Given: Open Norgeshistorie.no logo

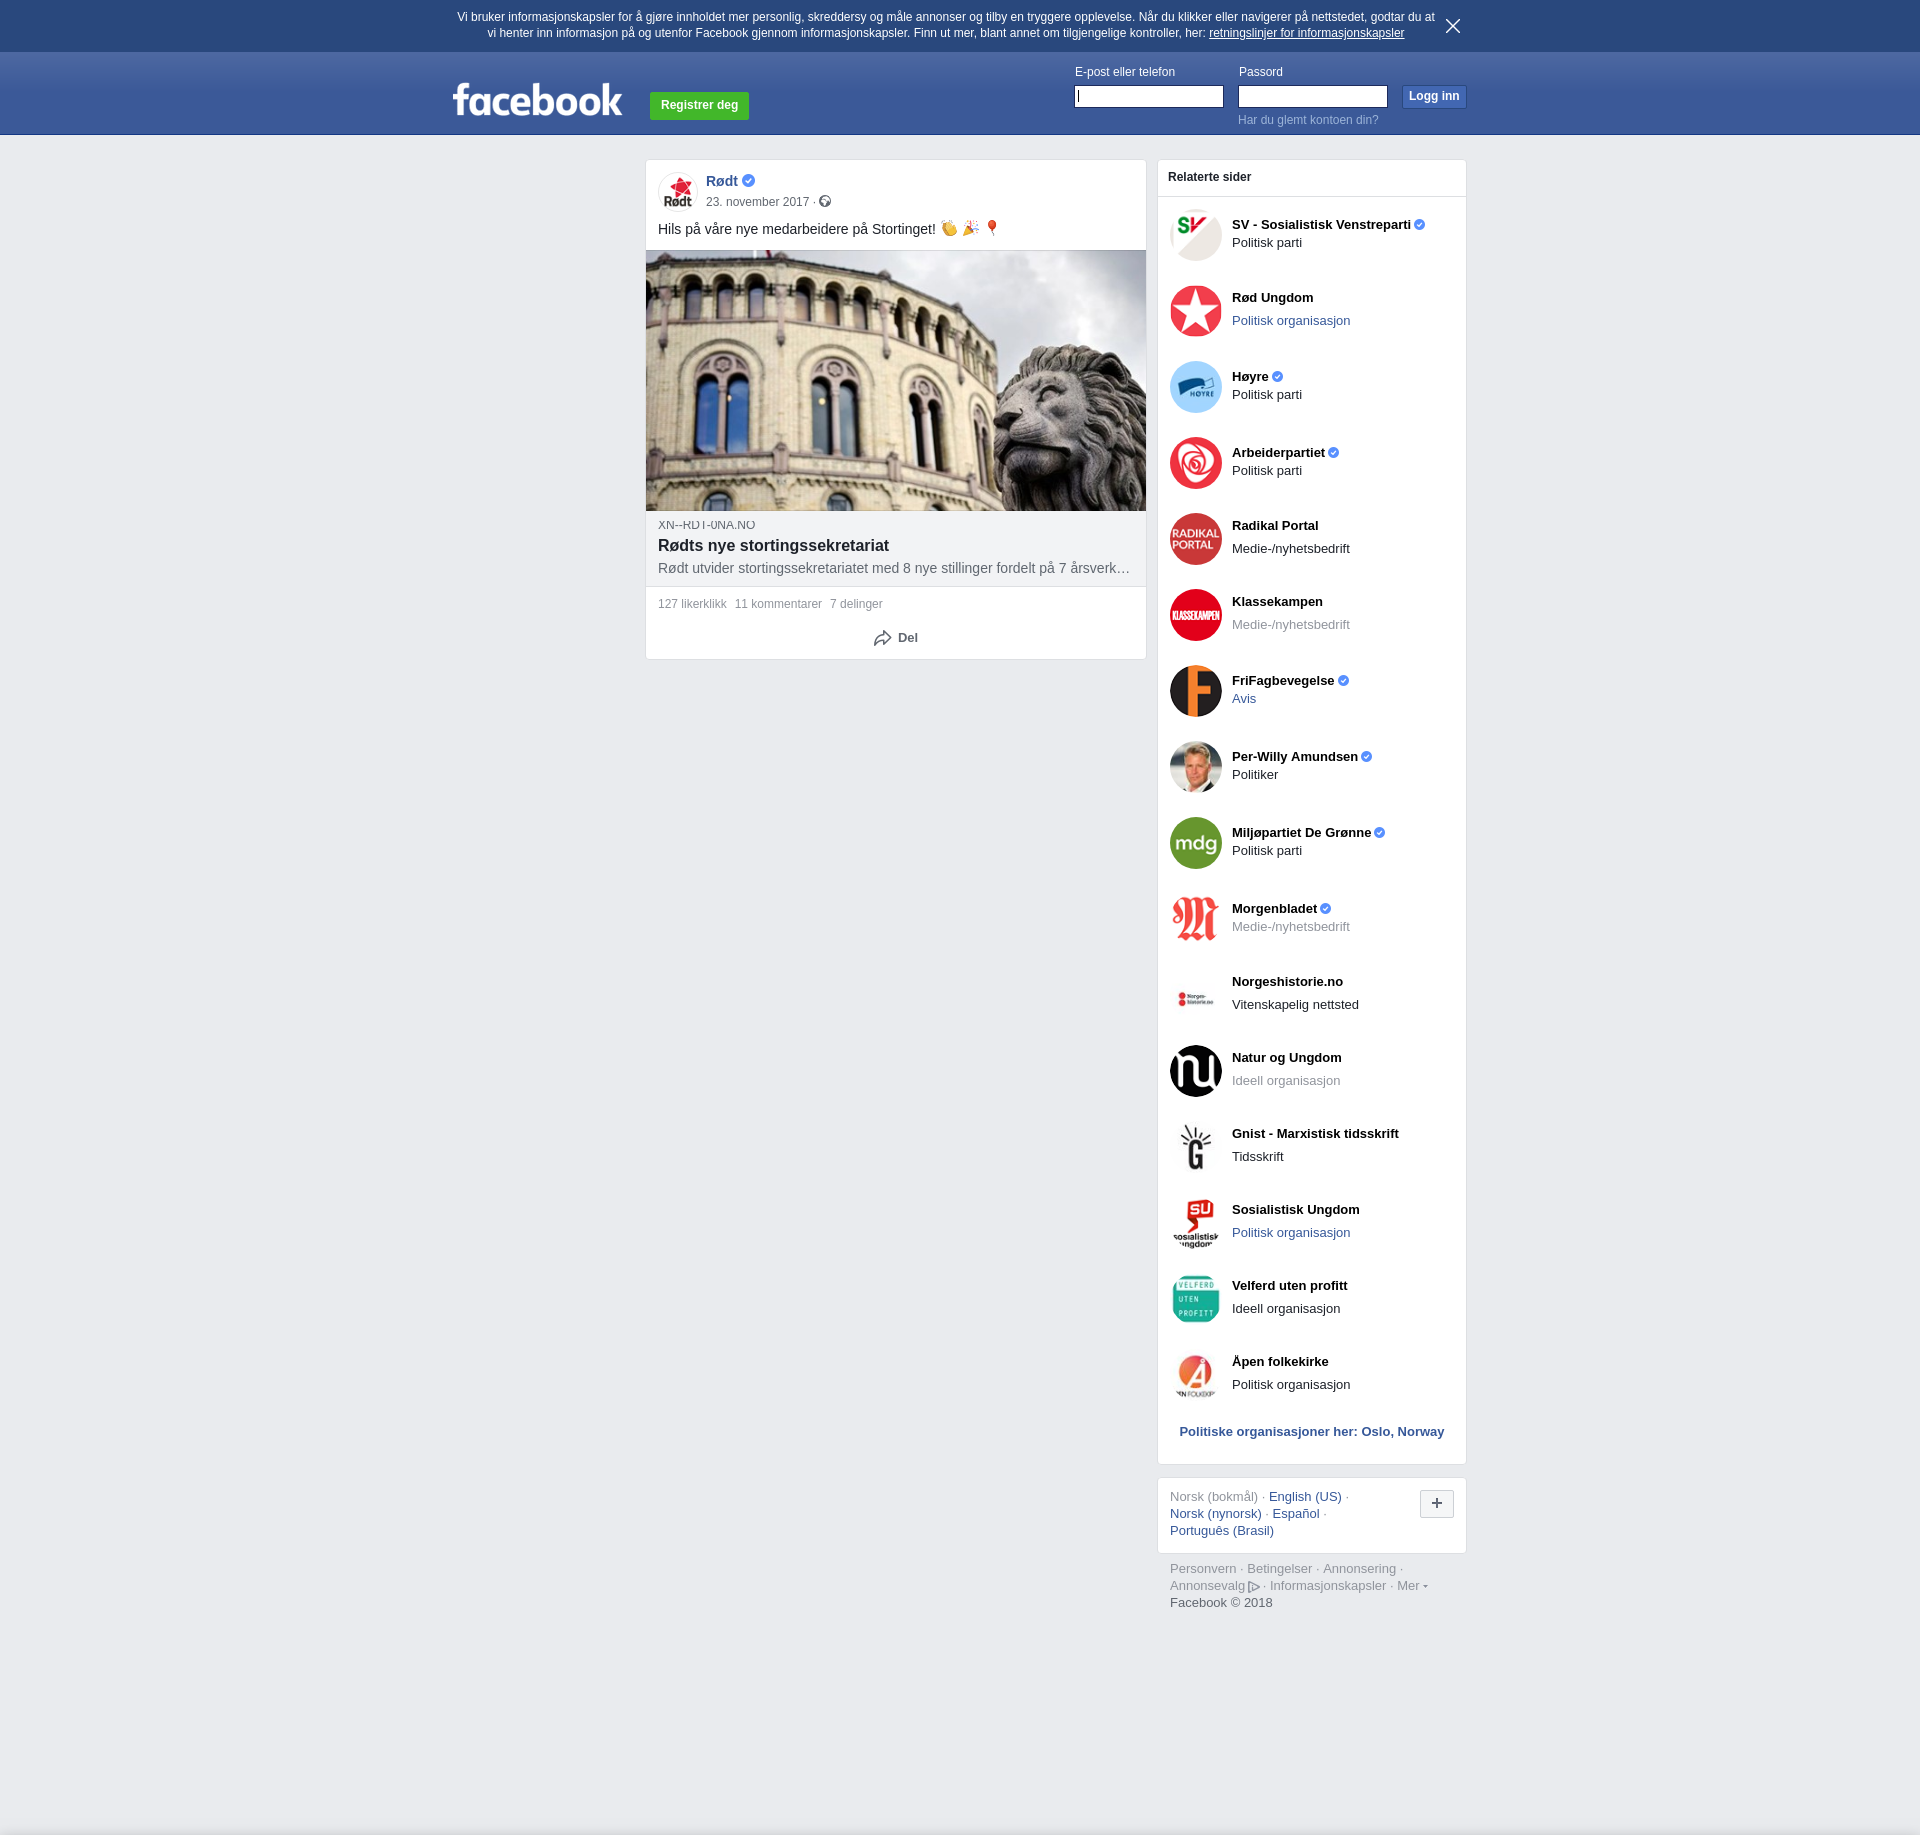Looking at the screenshot, I should coord(1196,995).
